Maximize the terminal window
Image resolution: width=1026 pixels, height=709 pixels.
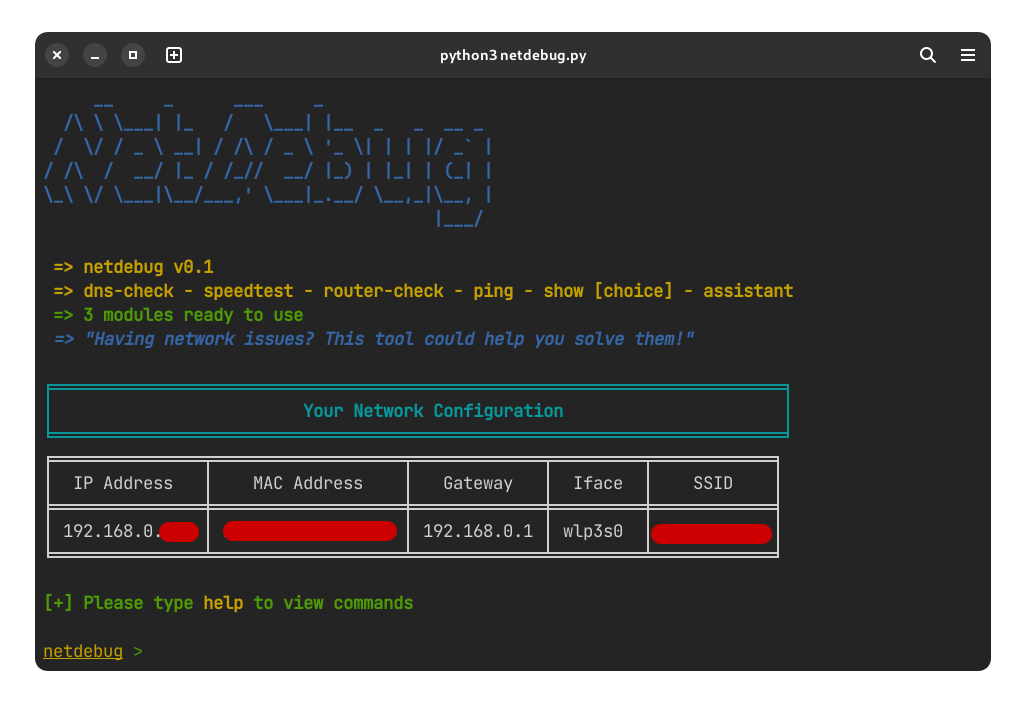pyautogui.click(x=133, y=55)
